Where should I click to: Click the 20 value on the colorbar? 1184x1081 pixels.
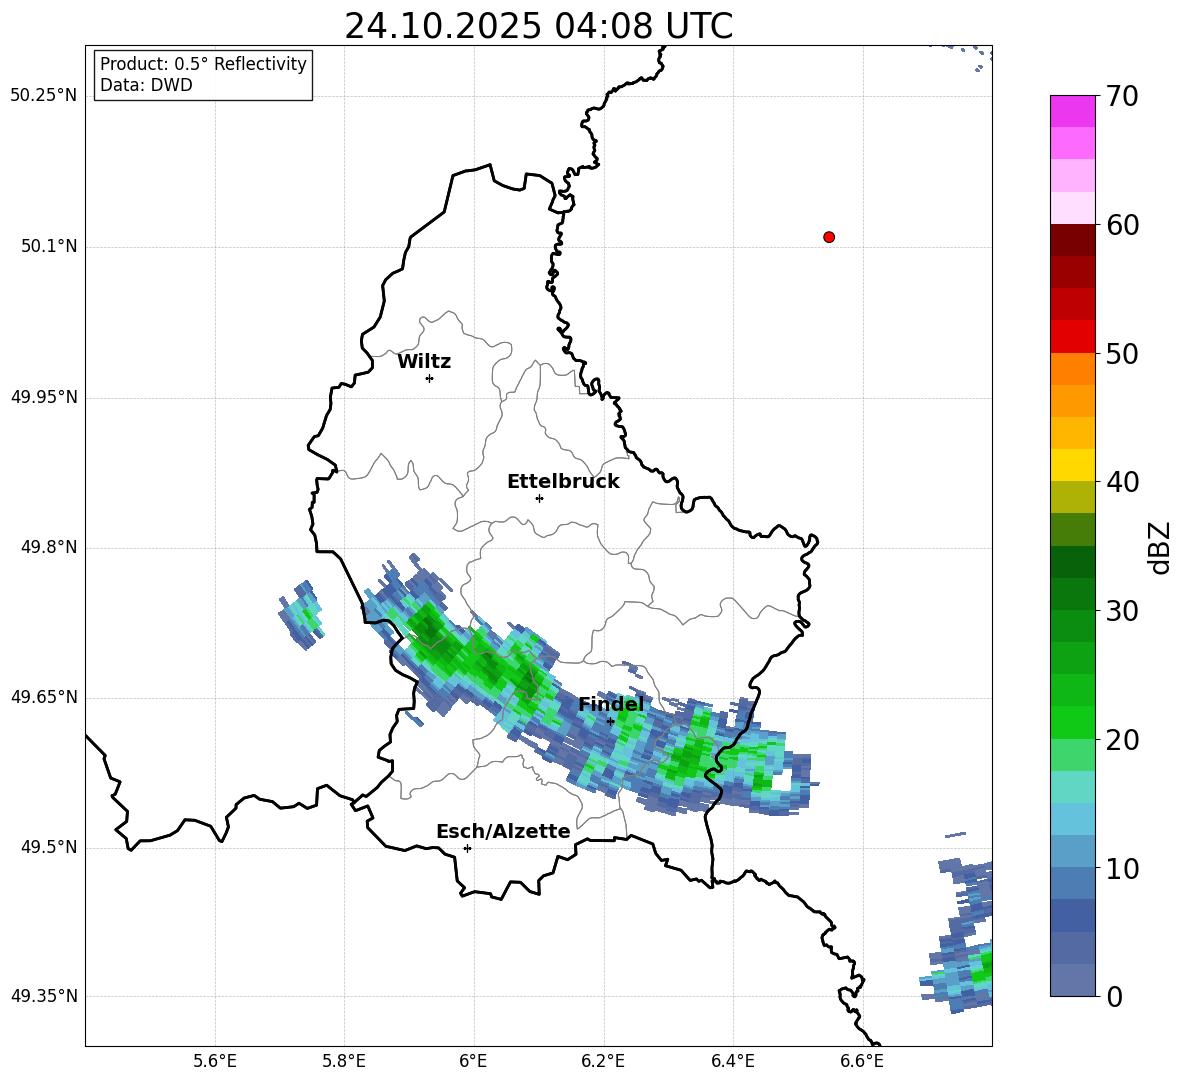tap(1122, 740)
